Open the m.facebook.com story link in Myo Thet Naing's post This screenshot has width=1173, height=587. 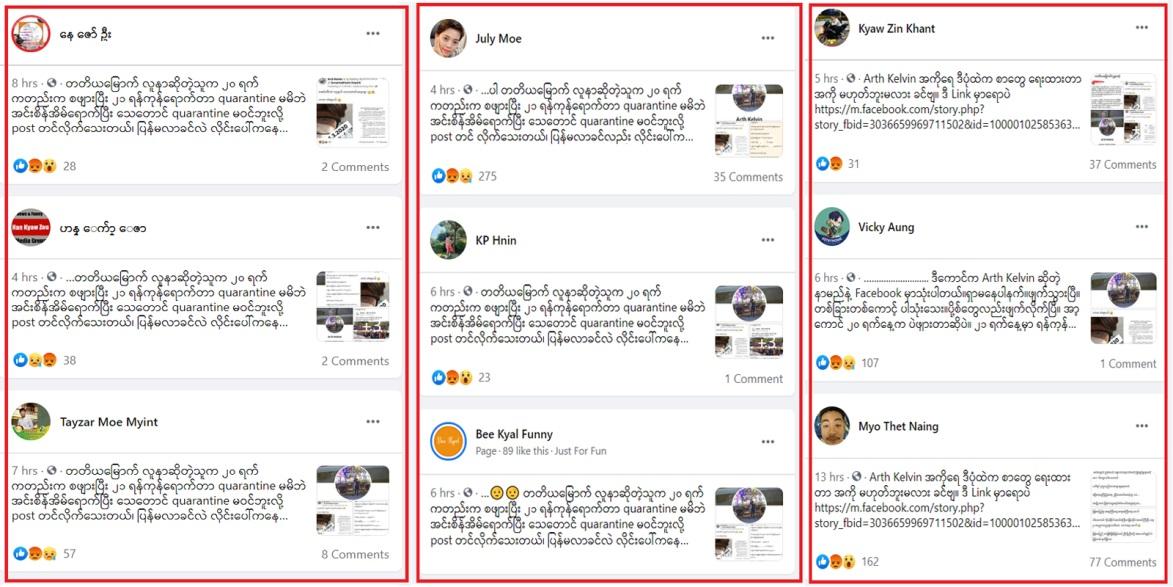point(948,515)
